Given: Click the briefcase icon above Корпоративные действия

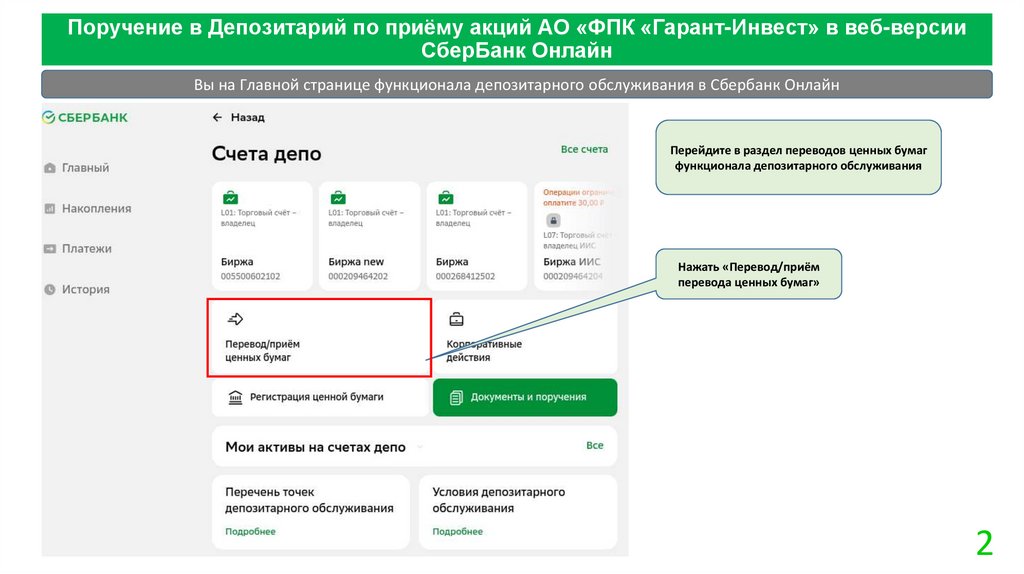Looking at the screenshot, I should (456, 319).
